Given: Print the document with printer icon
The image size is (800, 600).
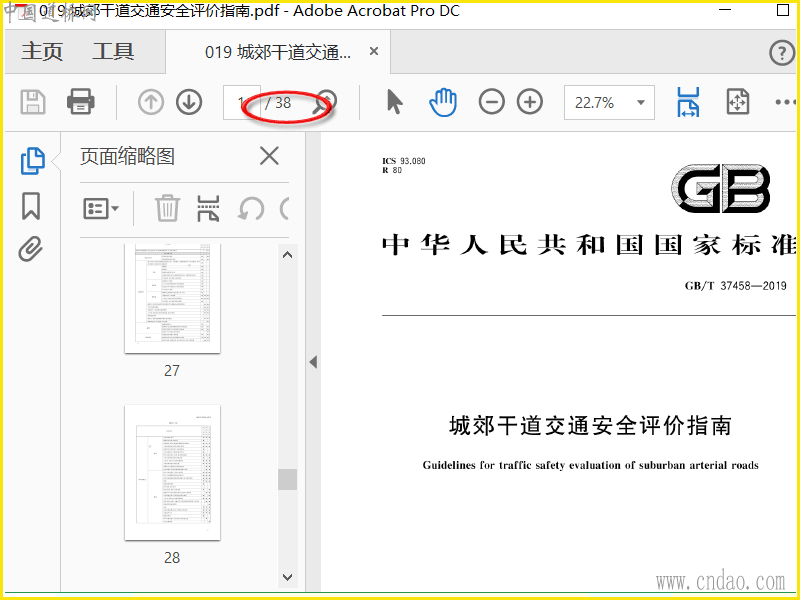Looking at the screenshot, I should (x=81, y=101).
